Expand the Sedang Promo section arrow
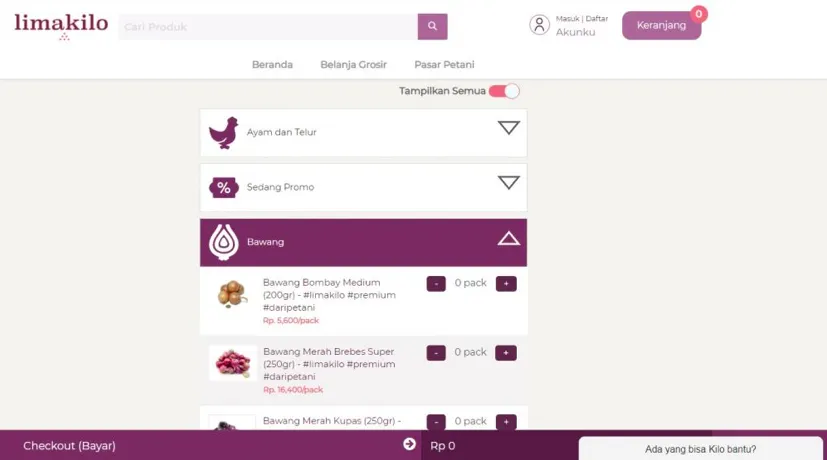Screen dimensions: 827x460 click(x=508, y=183)
